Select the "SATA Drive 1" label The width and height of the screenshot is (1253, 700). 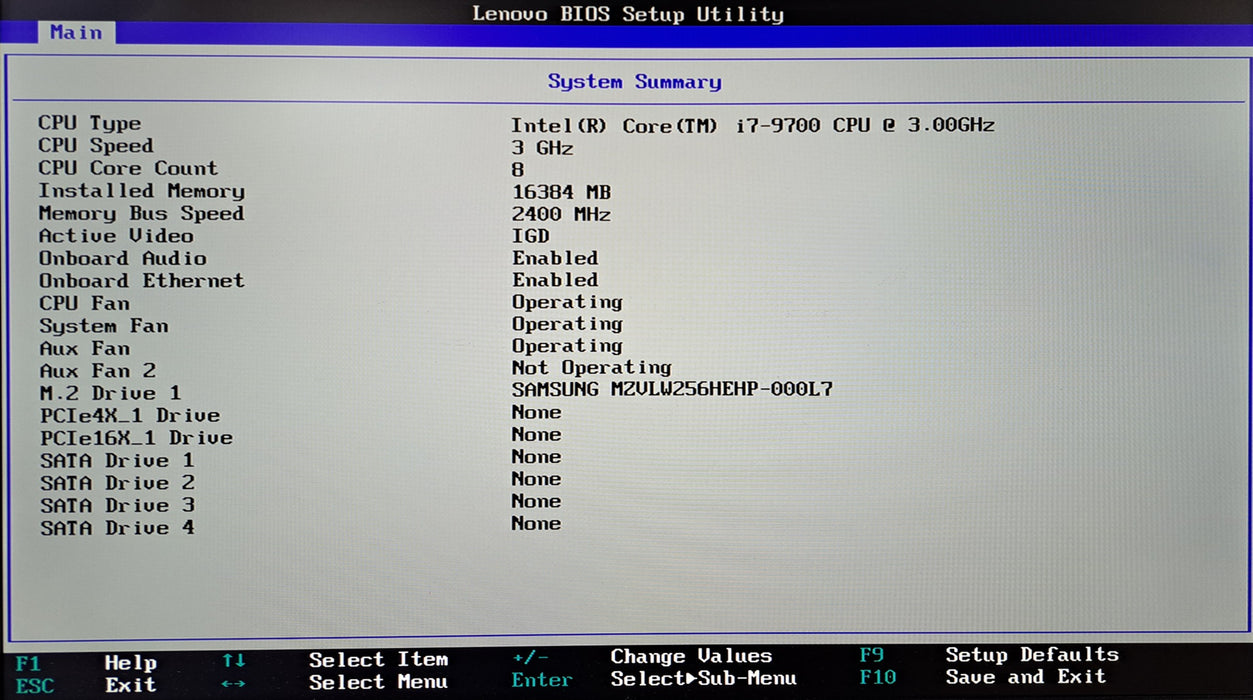pos(117,461)
